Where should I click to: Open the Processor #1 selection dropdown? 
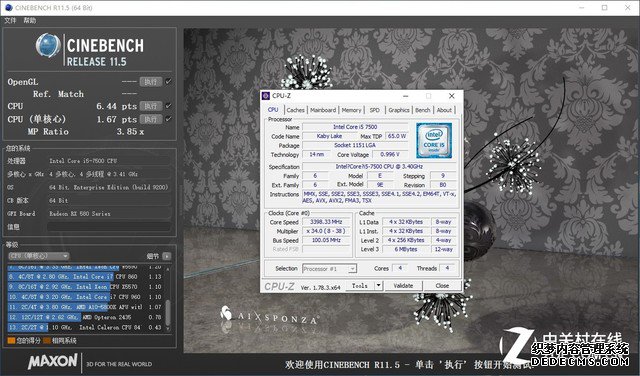pos(329,269)
